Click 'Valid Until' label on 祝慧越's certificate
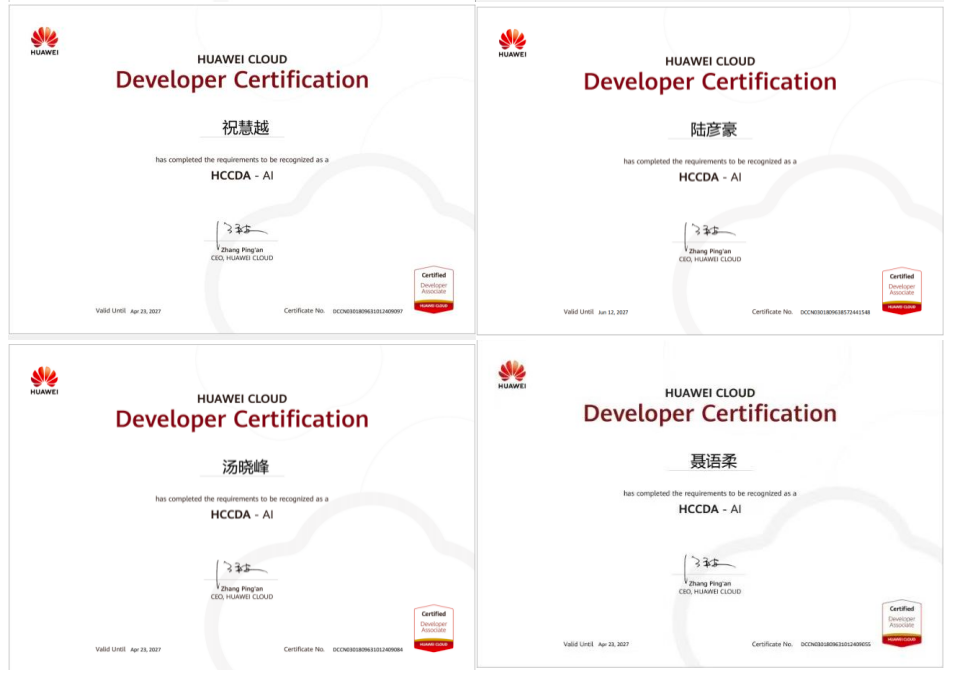This screenshot has height=676, width=956. [110, 311]
